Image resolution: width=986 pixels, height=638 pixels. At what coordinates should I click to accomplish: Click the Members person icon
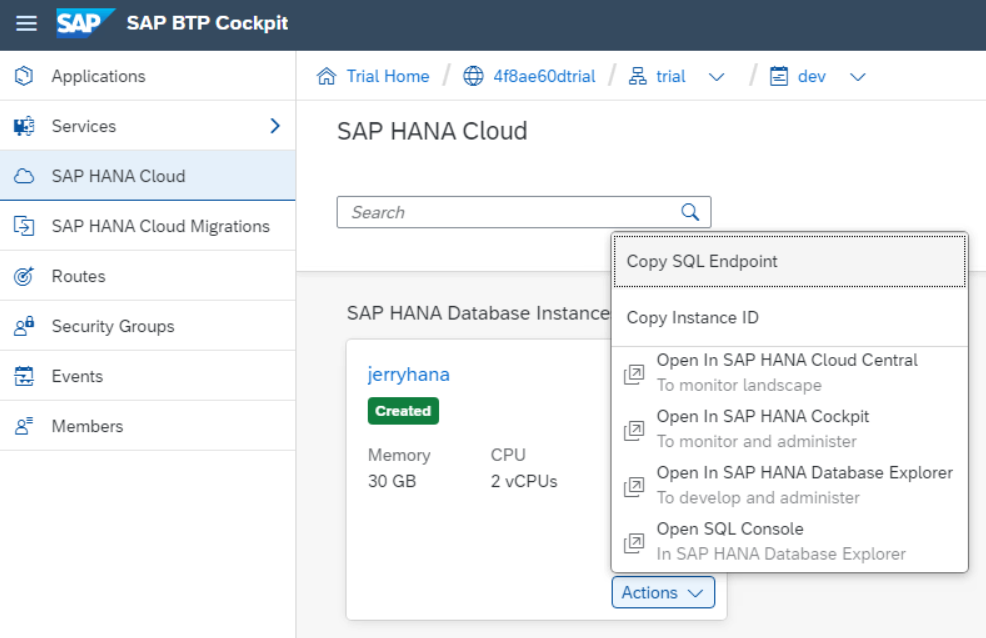24,426
